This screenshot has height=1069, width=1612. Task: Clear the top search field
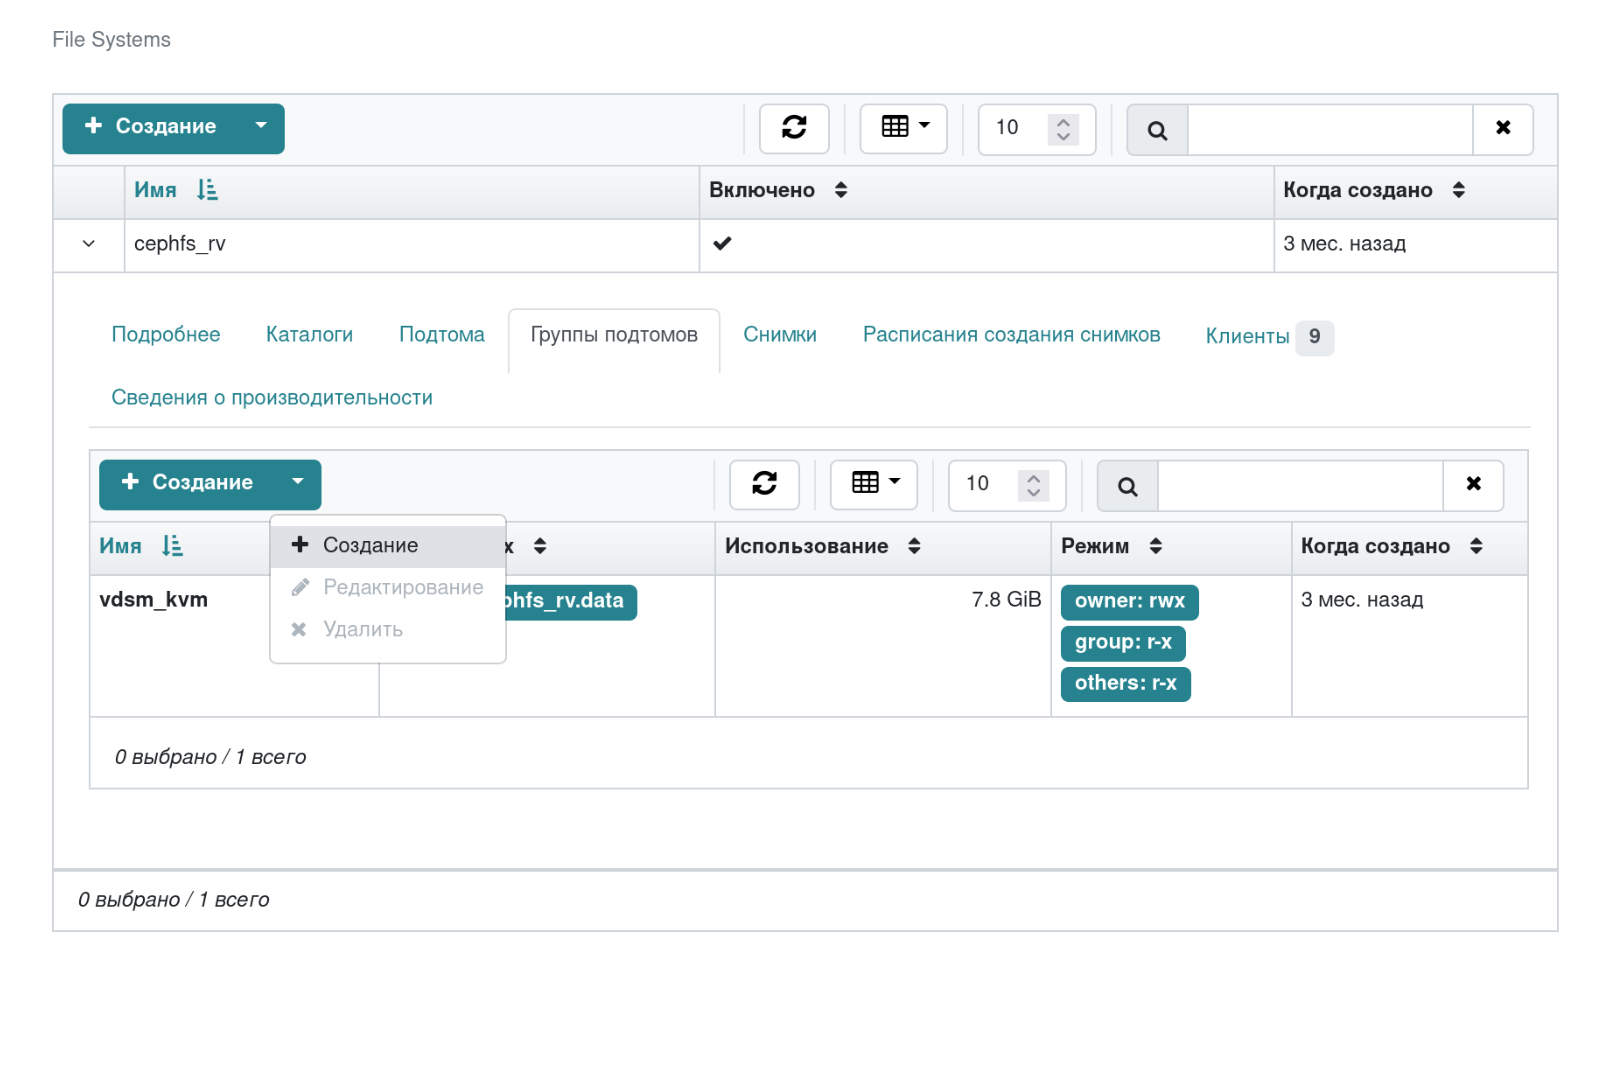pos(1502,128)
